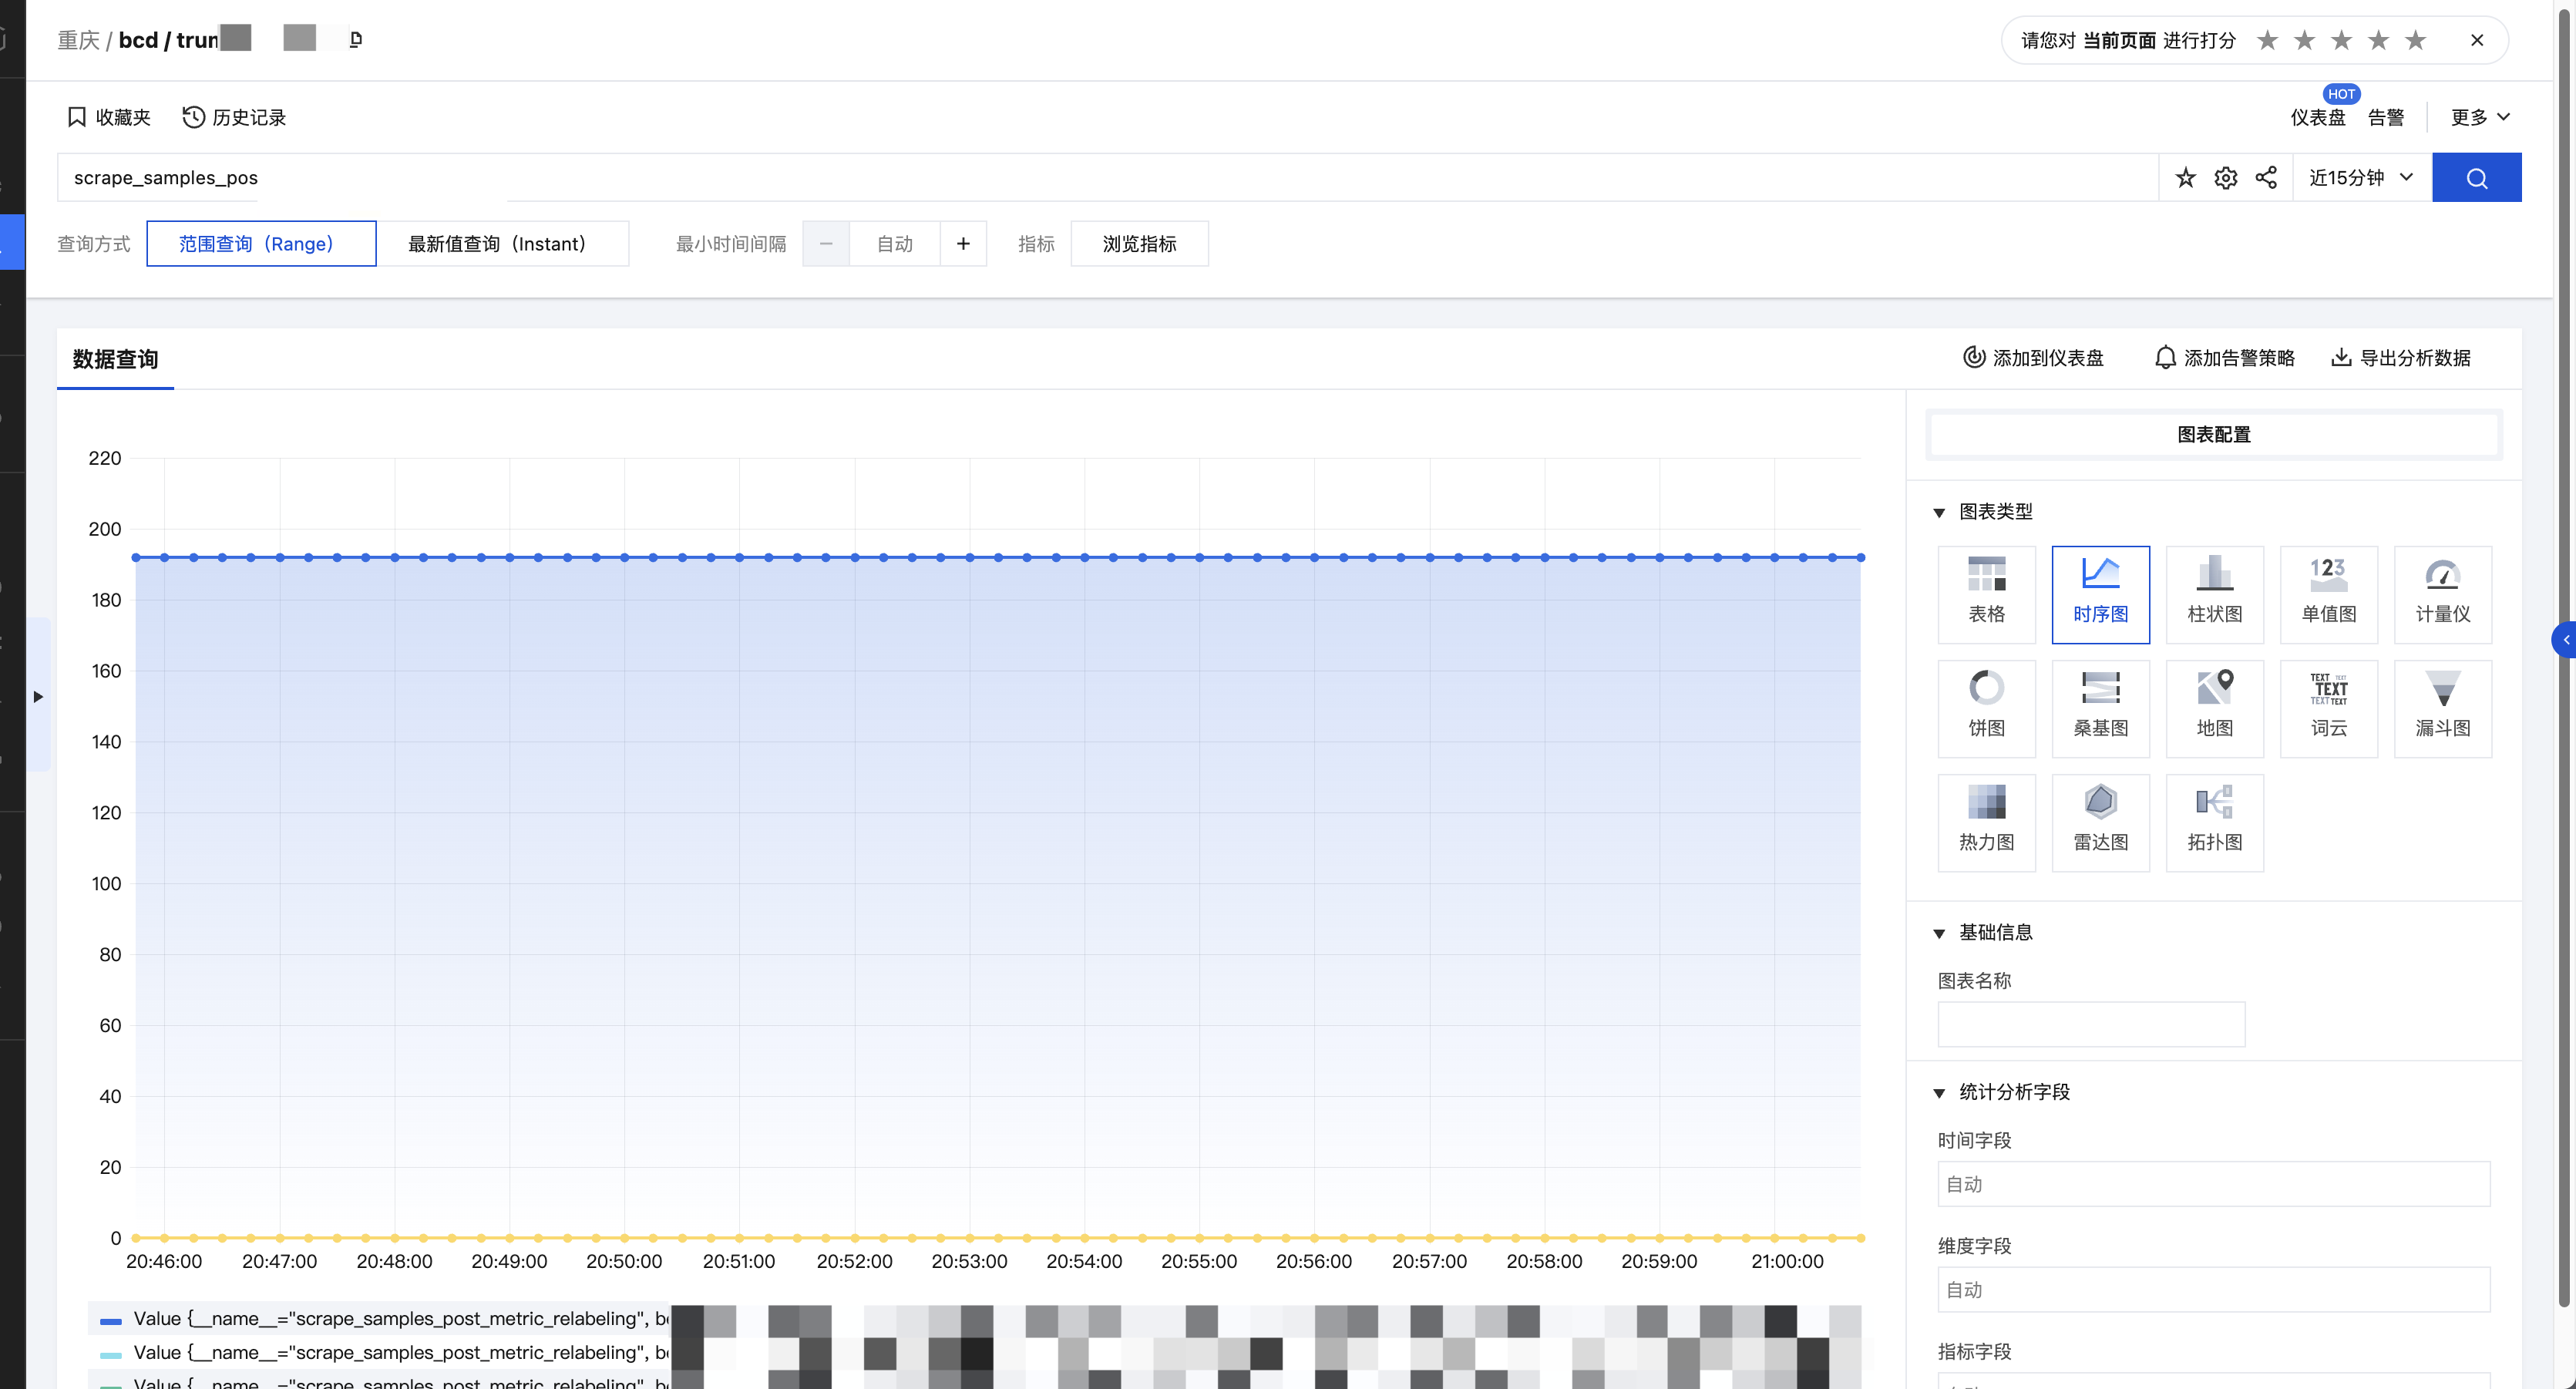Open query settings gear icon

[x=2225, y=178]
